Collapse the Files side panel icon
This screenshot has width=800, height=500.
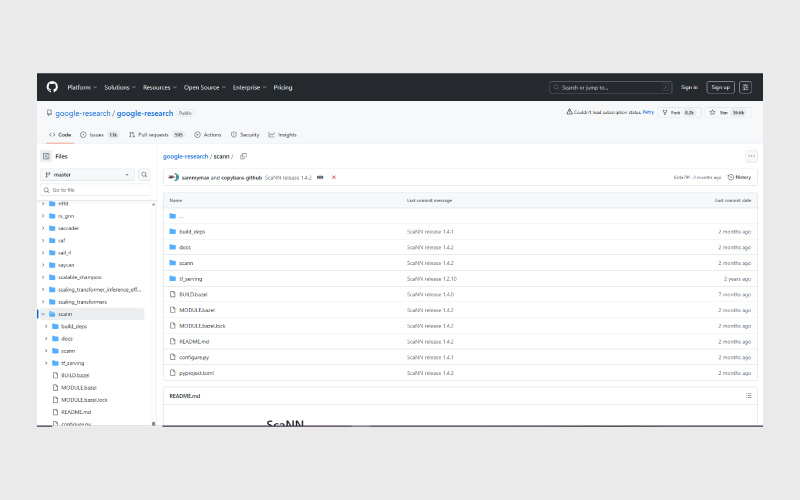coord(46,156)
